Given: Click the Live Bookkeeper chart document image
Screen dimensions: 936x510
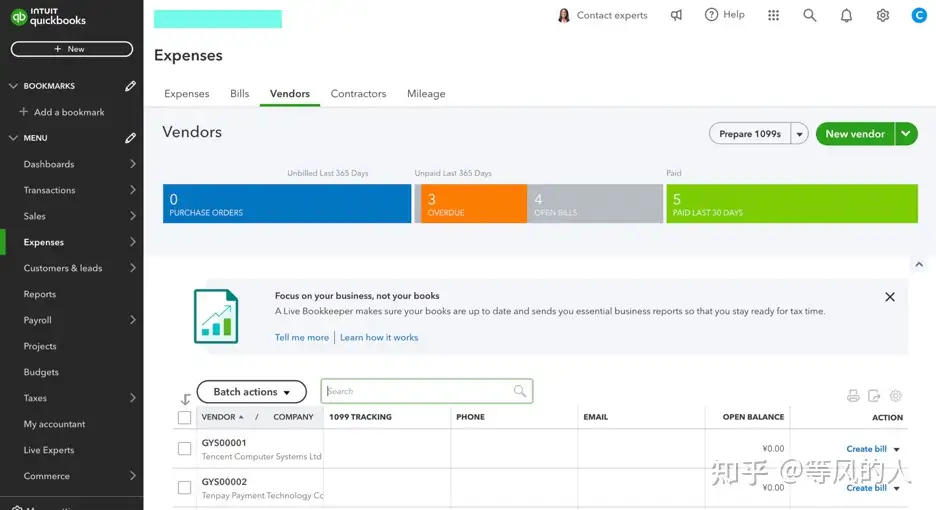Looking at the screenshot, I should coord(216,316).
